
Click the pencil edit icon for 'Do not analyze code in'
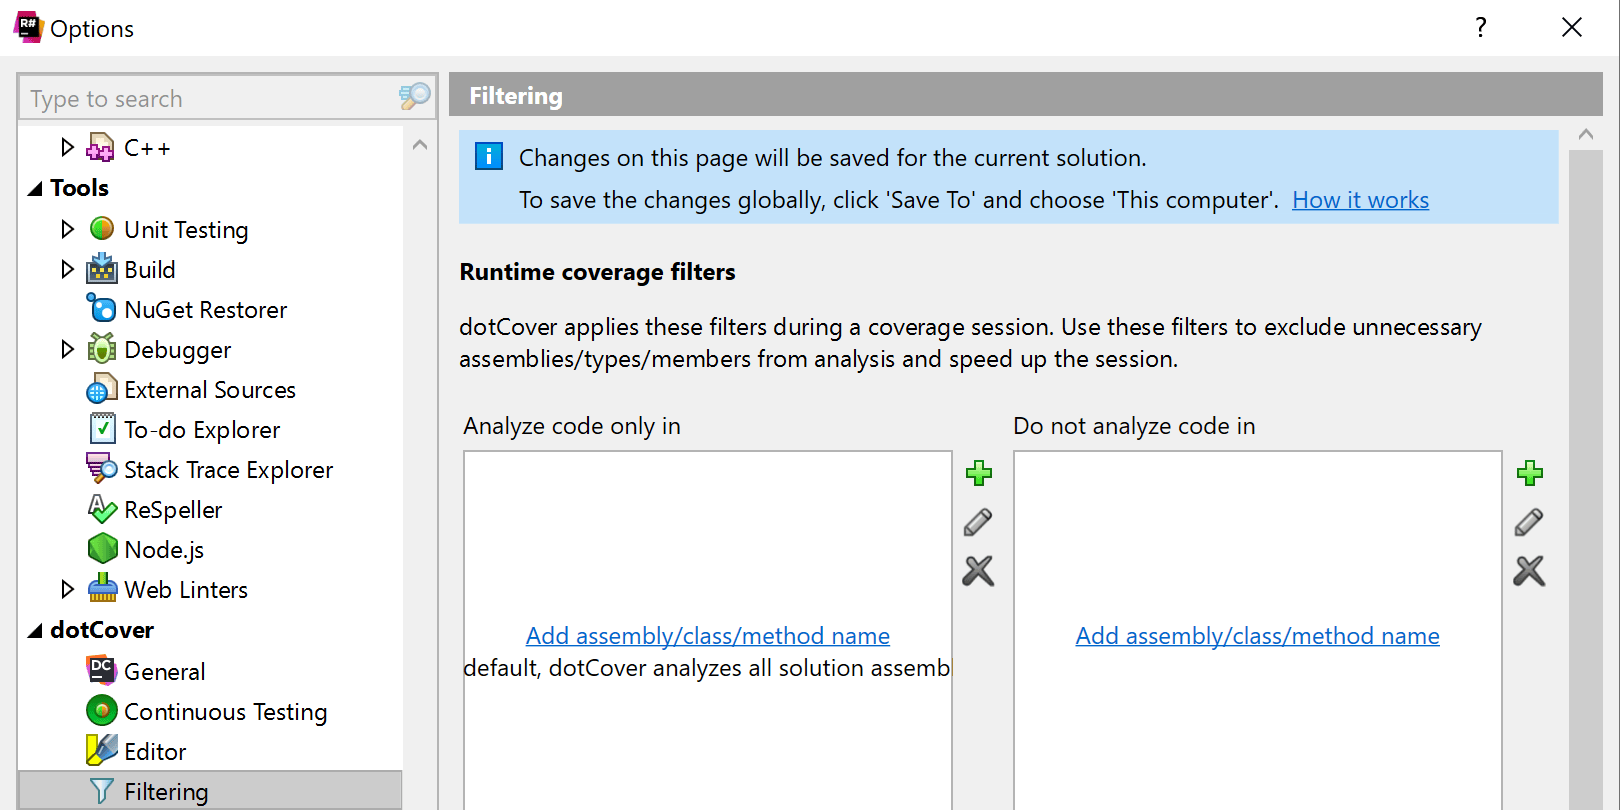pos(1529,522)
